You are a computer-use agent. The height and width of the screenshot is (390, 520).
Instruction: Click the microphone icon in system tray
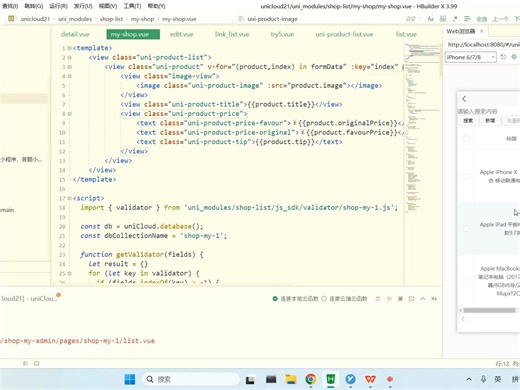coord(483,379)
